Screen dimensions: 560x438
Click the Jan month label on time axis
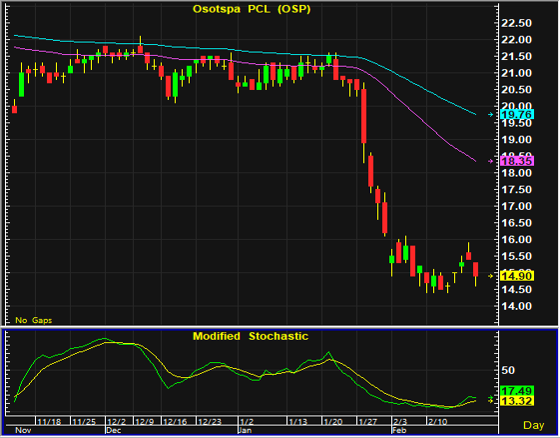[245, 430]
